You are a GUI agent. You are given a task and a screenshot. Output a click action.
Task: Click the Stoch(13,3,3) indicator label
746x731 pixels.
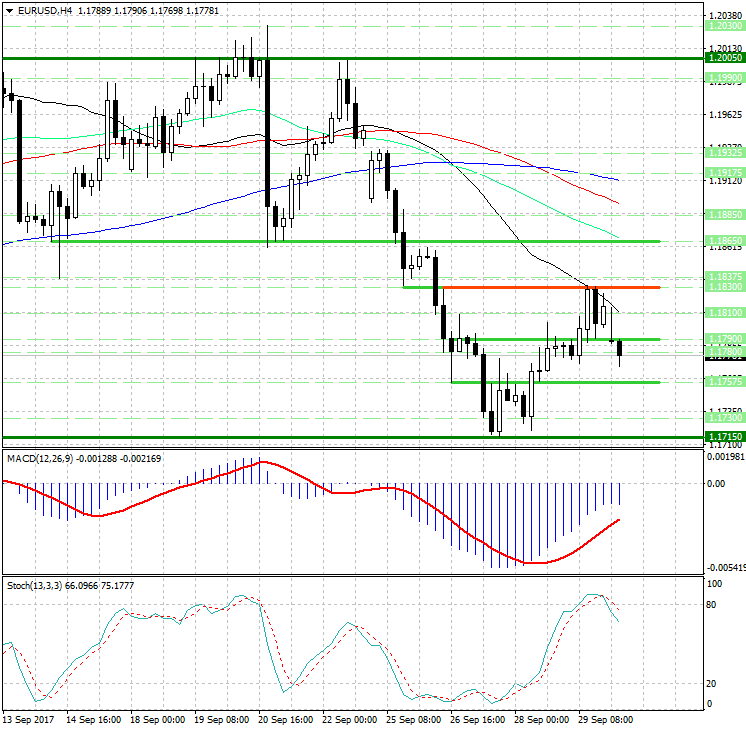pos(34,586)
